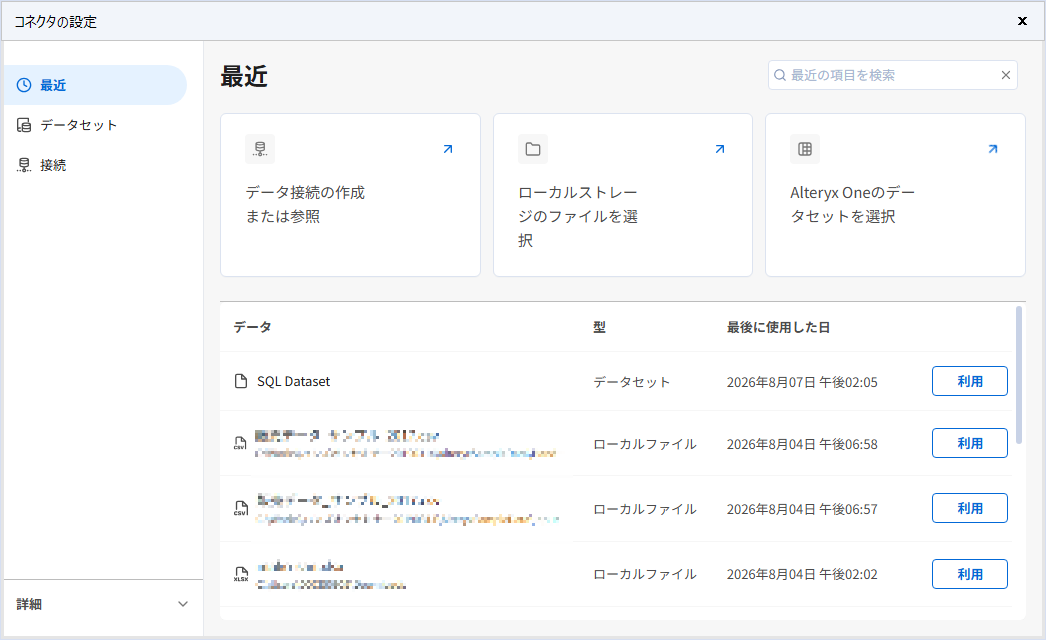Open the データセット sidebar section

coord(78,125)
